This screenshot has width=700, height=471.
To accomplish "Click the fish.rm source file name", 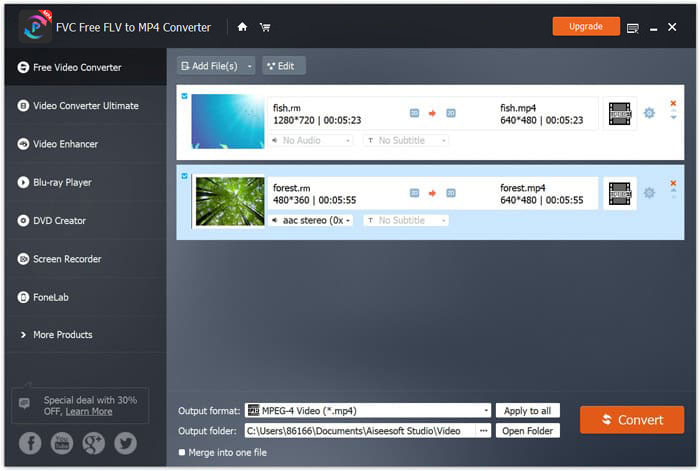I will click(287, 108).
